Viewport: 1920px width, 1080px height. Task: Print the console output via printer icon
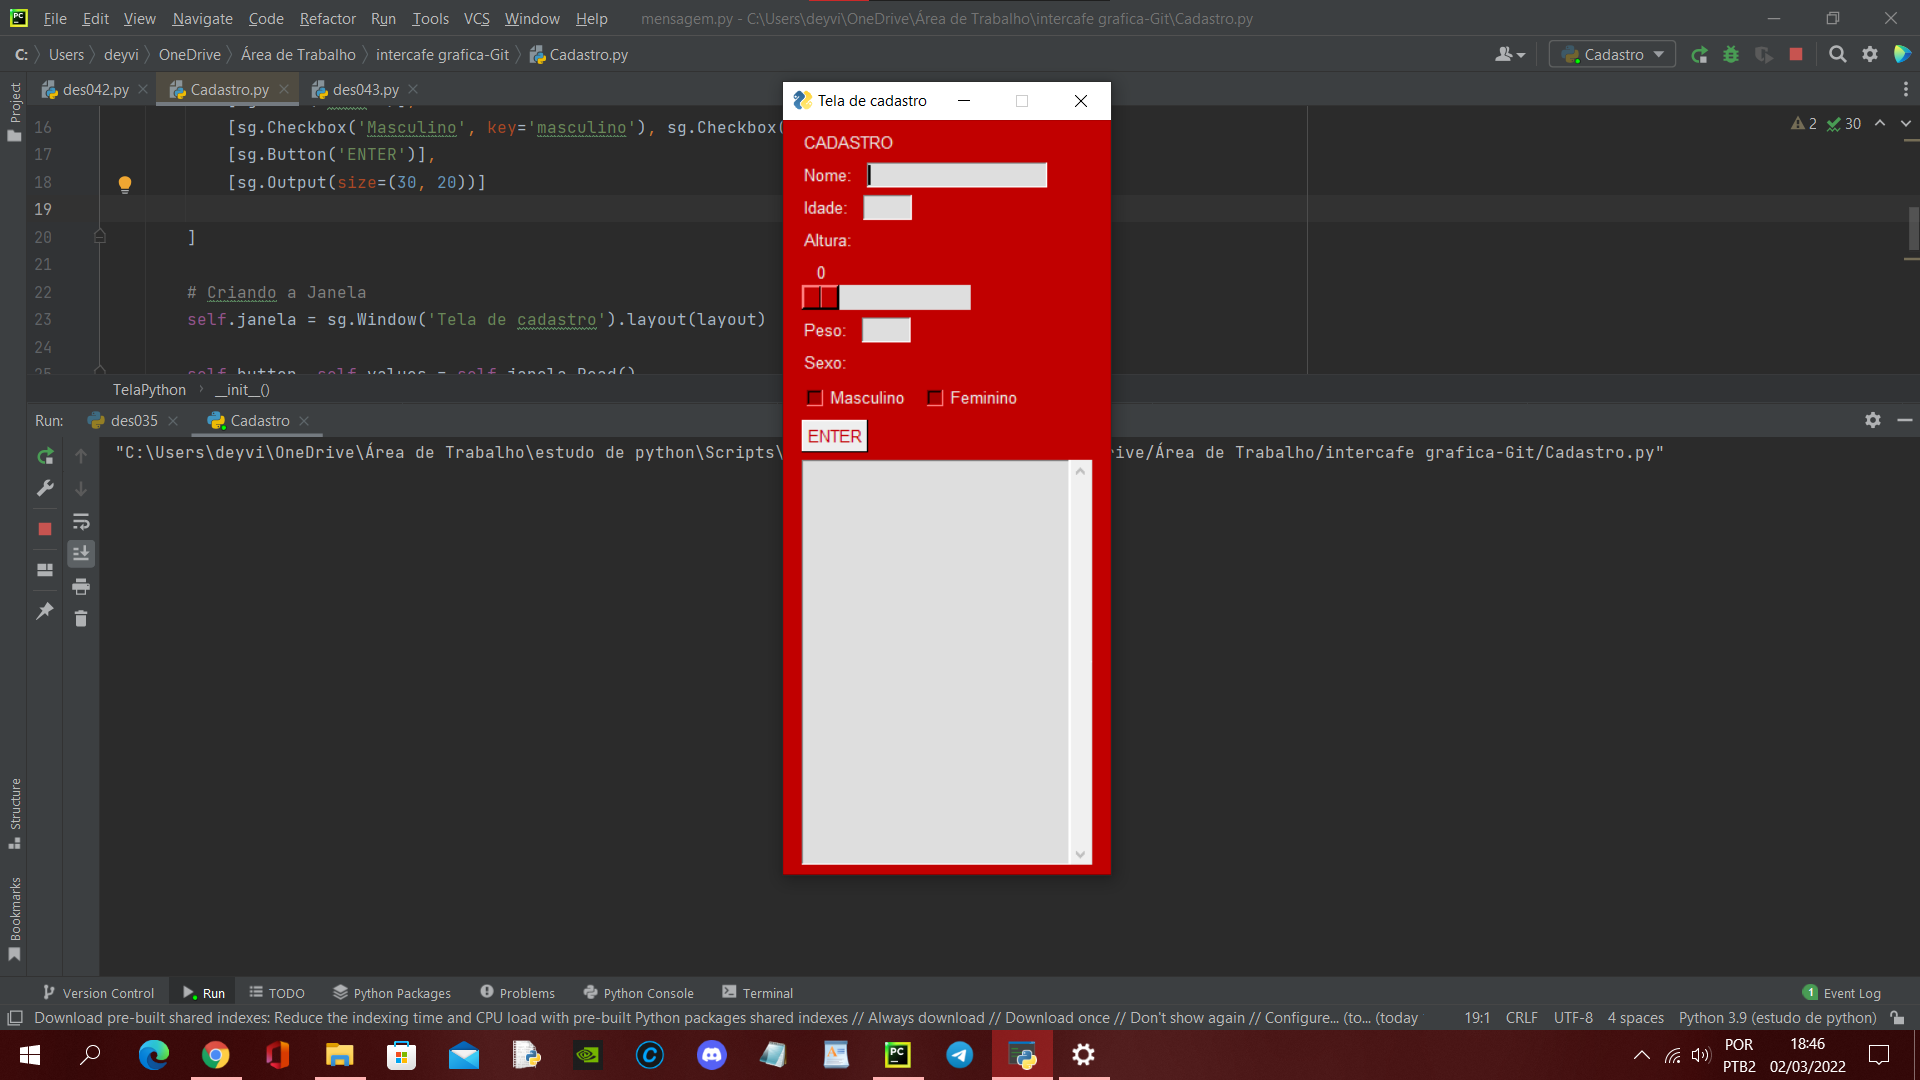[x=81, y=587]
